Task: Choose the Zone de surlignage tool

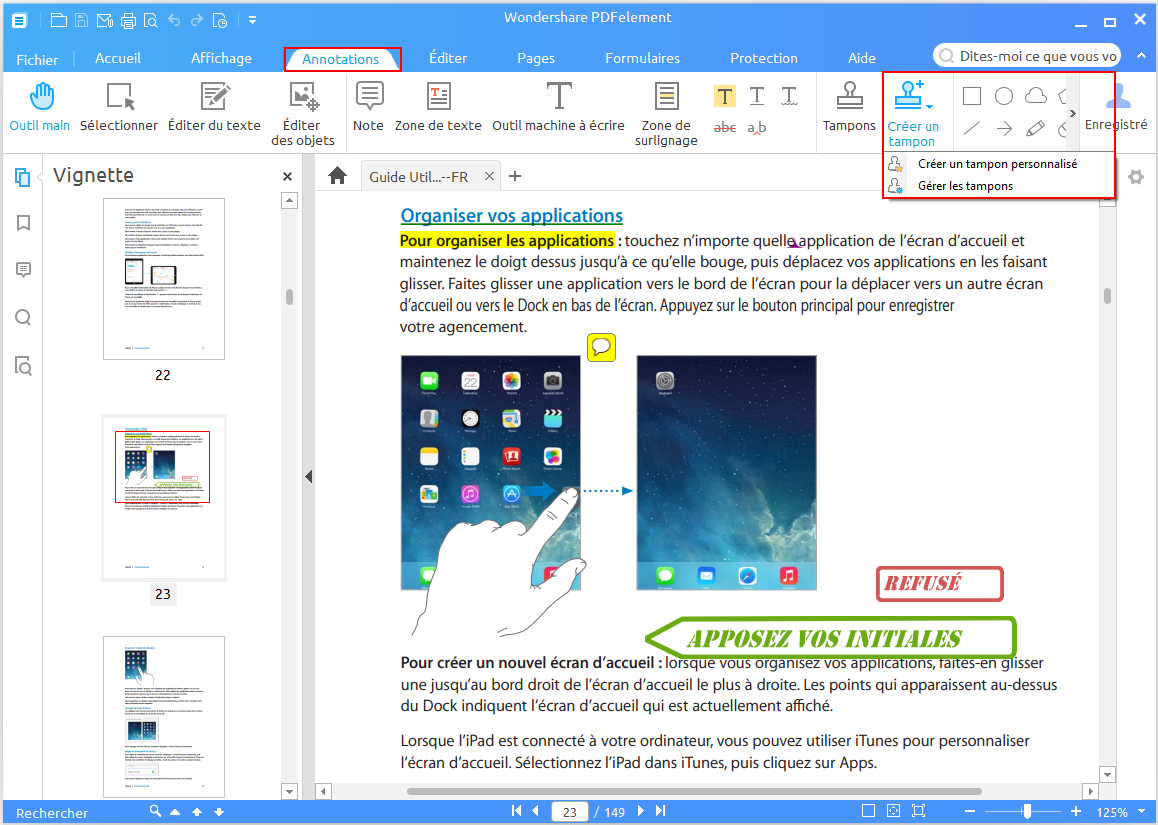Action: 666,114
